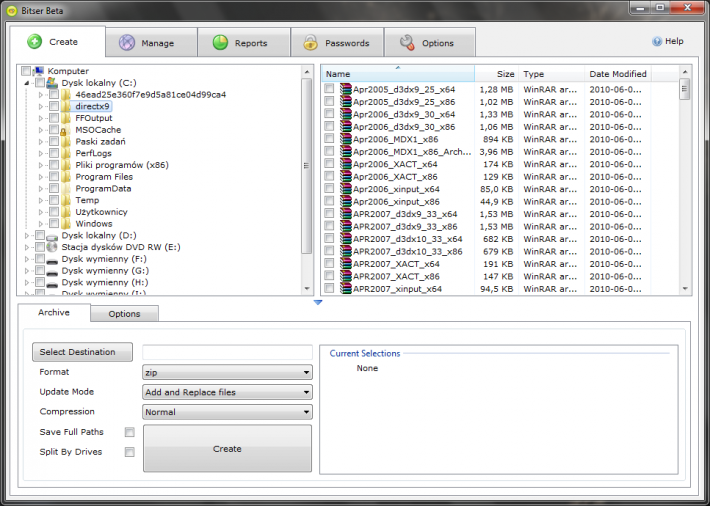Switch to the Reports tab
The image size is (710, 506).
pos(244,43)
